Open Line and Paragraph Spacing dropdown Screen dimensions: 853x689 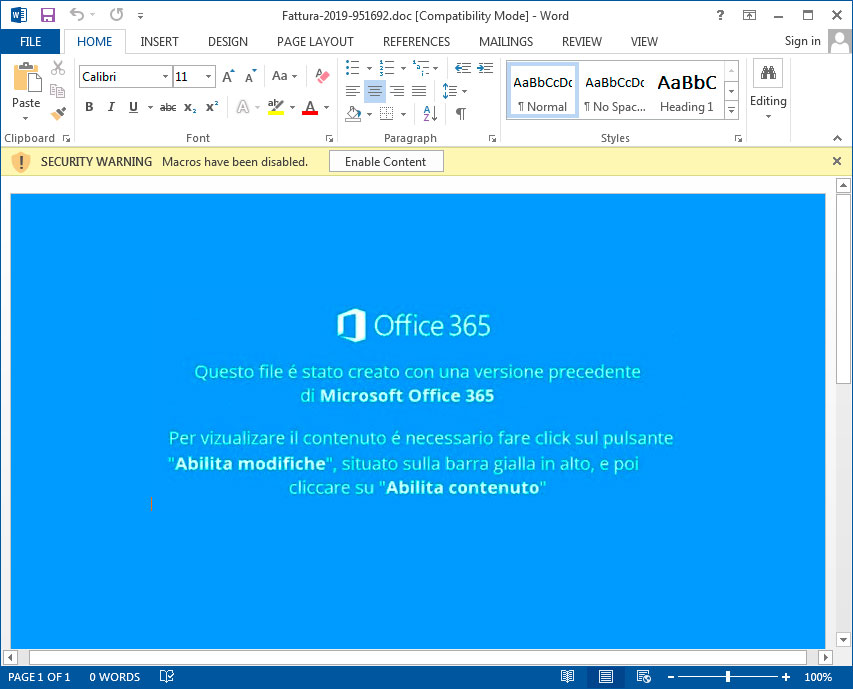tap(455, 91)
